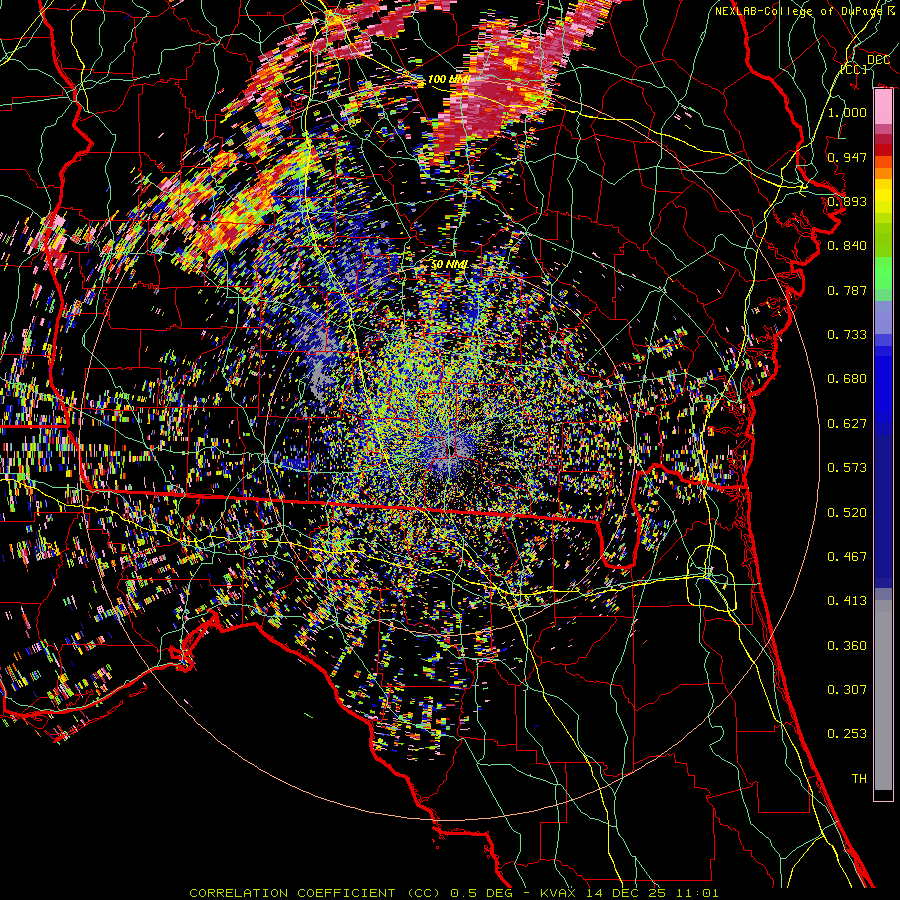Screen dimensions: 900x900
Task: Select the 0.520 legend value
Action: (x=847, y=513)
